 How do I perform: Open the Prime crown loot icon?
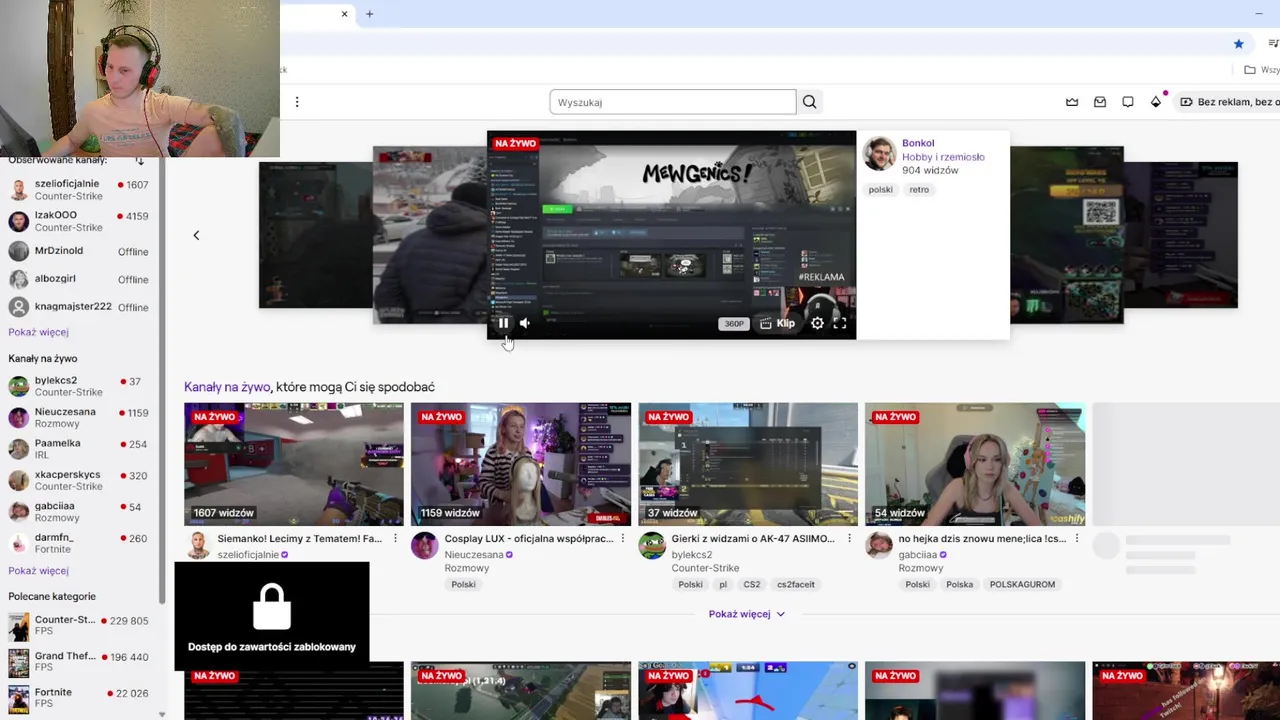[1072, 102]
